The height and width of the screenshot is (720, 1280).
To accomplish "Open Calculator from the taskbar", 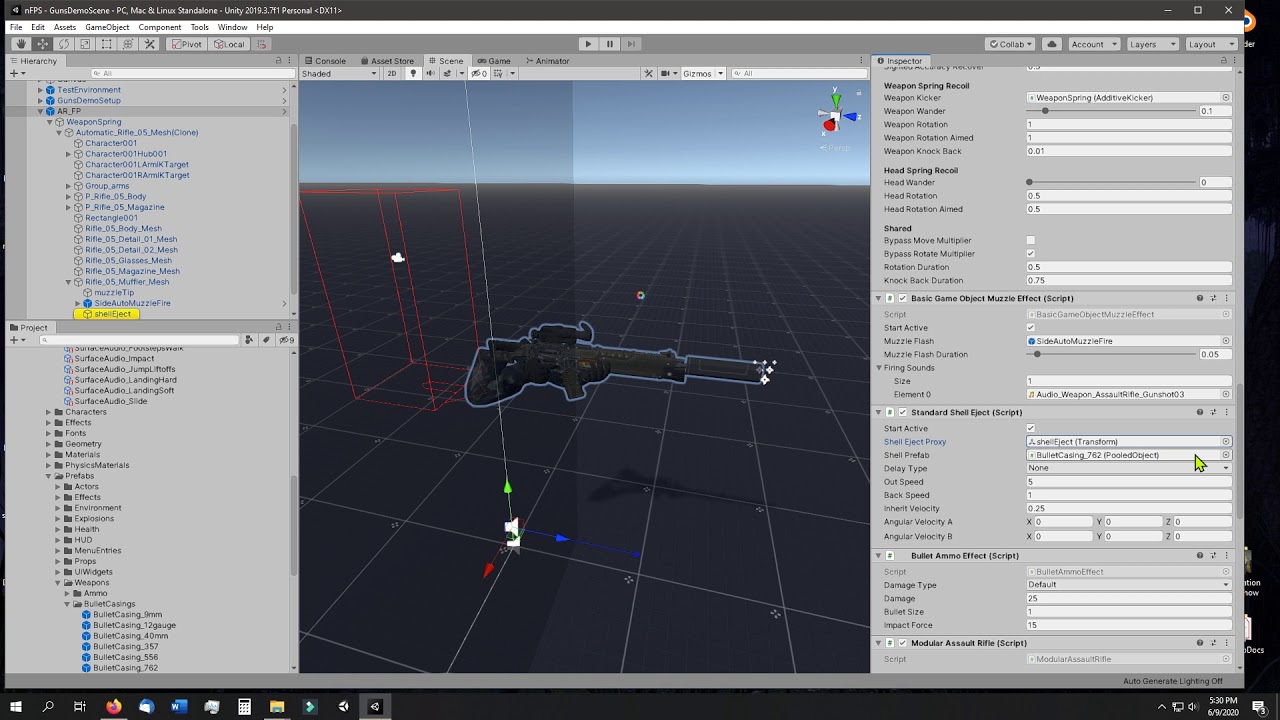I will click(x=244, y=707).
